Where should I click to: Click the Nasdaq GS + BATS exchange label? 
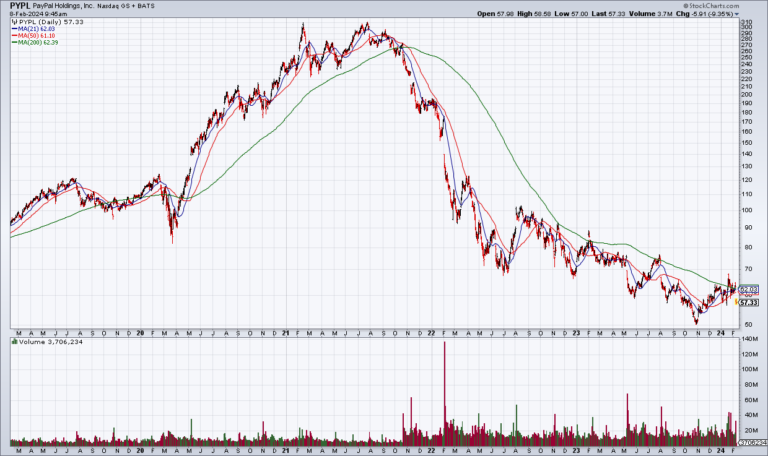point(126,6)
